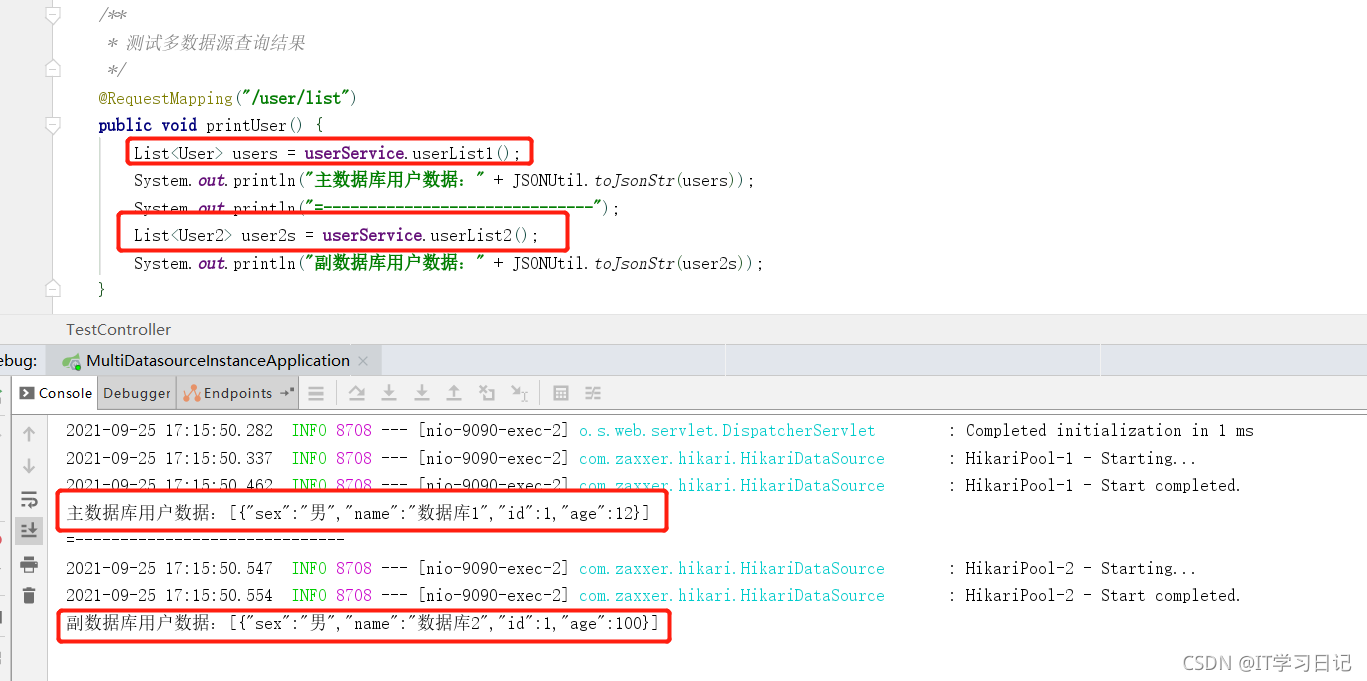Toggle Scroll to End in console
This screenshot has width=1367, height=681.
pos(29,530)
